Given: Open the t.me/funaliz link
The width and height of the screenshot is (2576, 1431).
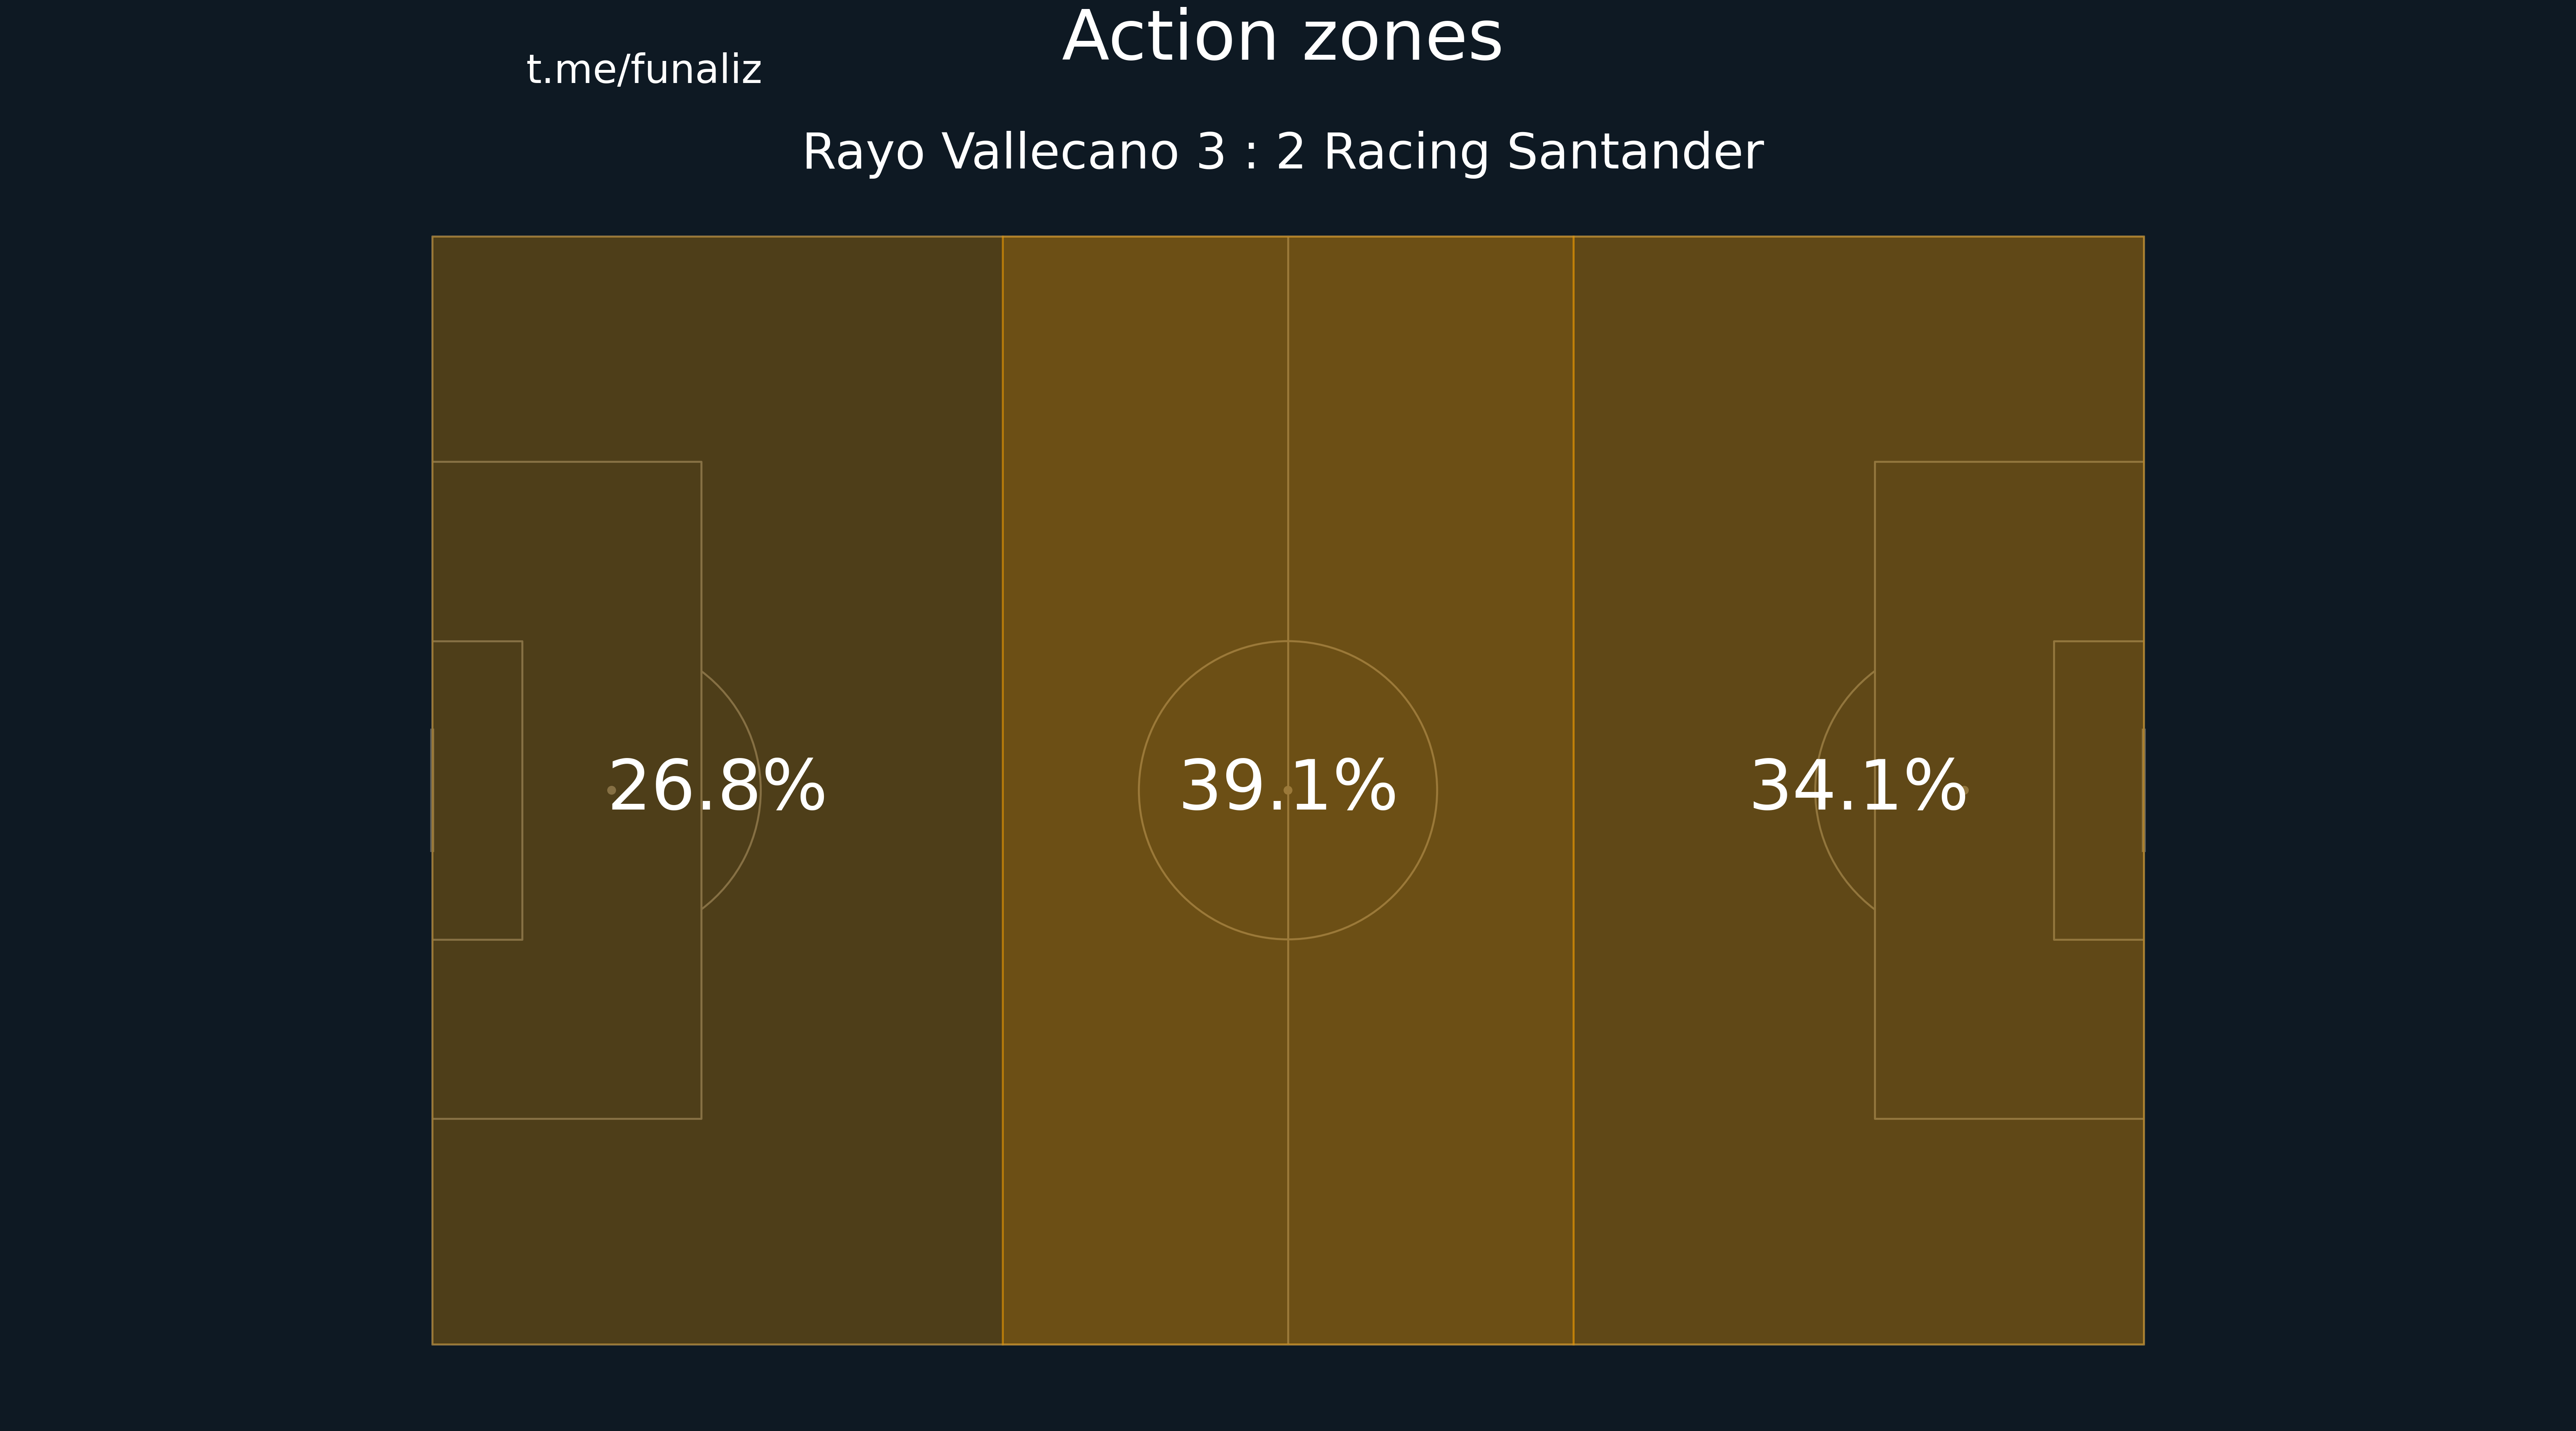Looking at the screenshot, I should click(643, 70).
